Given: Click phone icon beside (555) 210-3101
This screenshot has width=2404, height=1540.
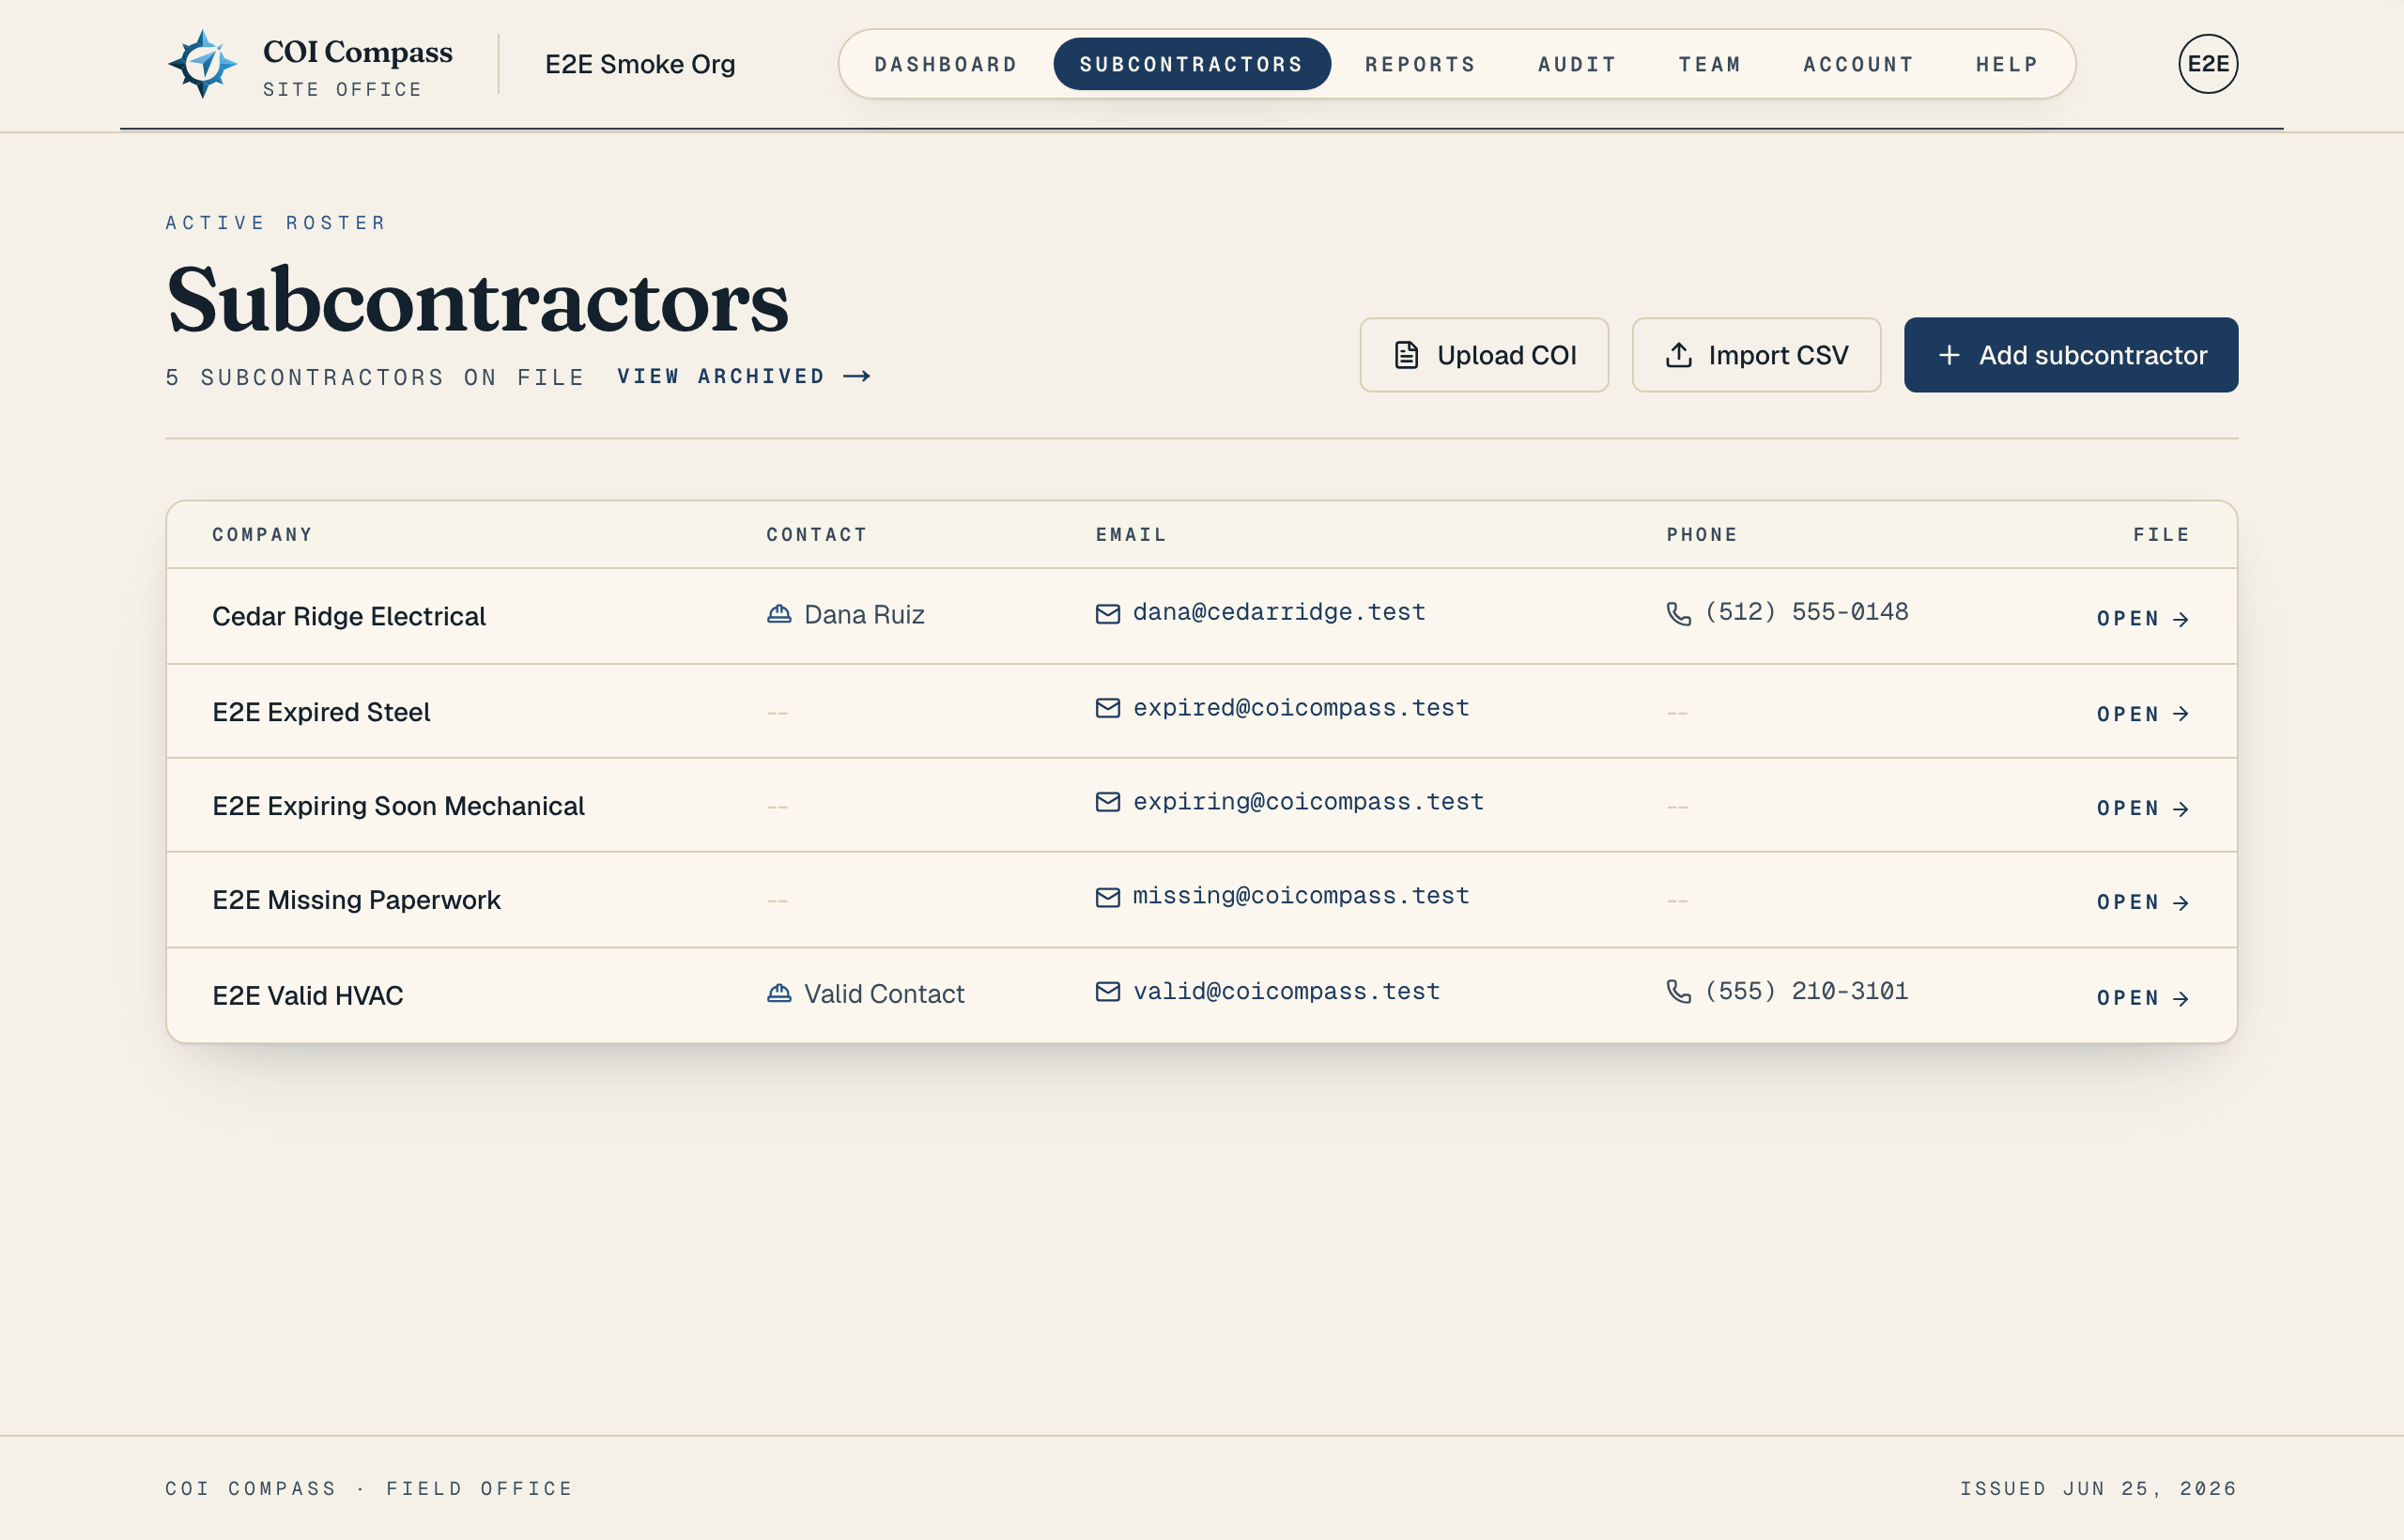Looking at the screenshot, I should 1679,991.
